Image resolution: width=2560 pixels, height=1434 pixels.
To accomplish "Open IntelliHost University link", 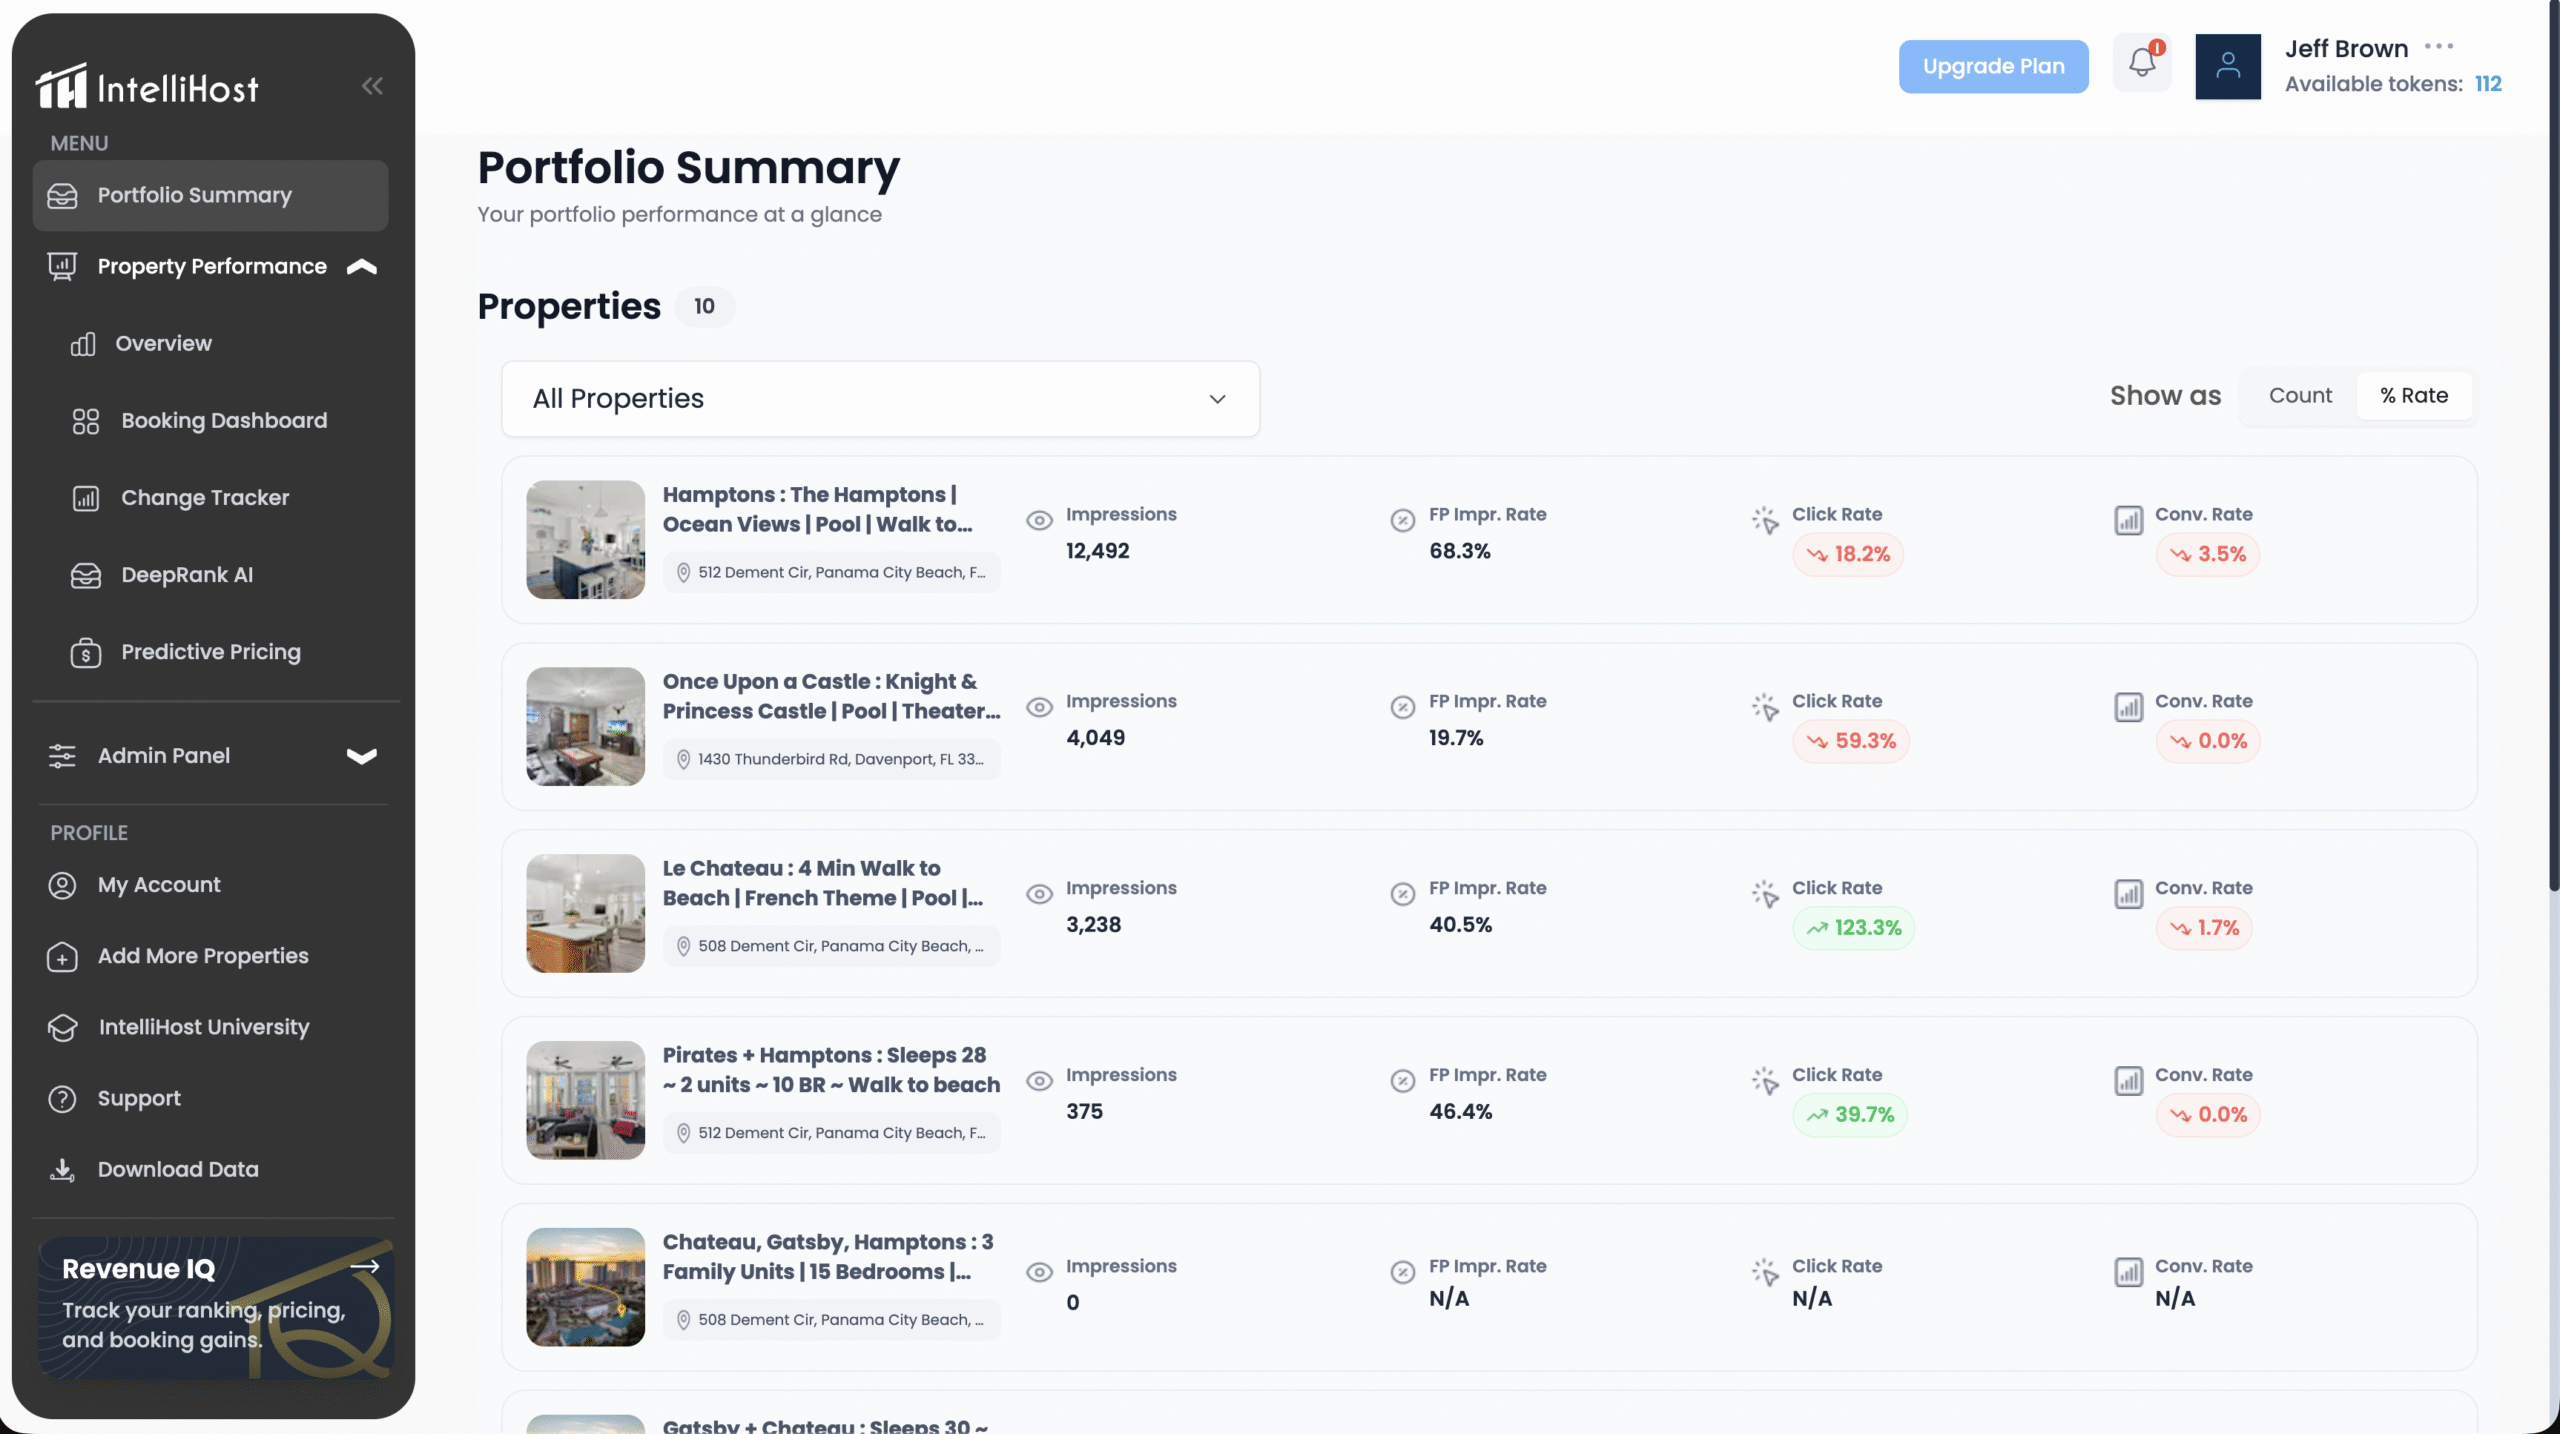I will (203, 1027).
